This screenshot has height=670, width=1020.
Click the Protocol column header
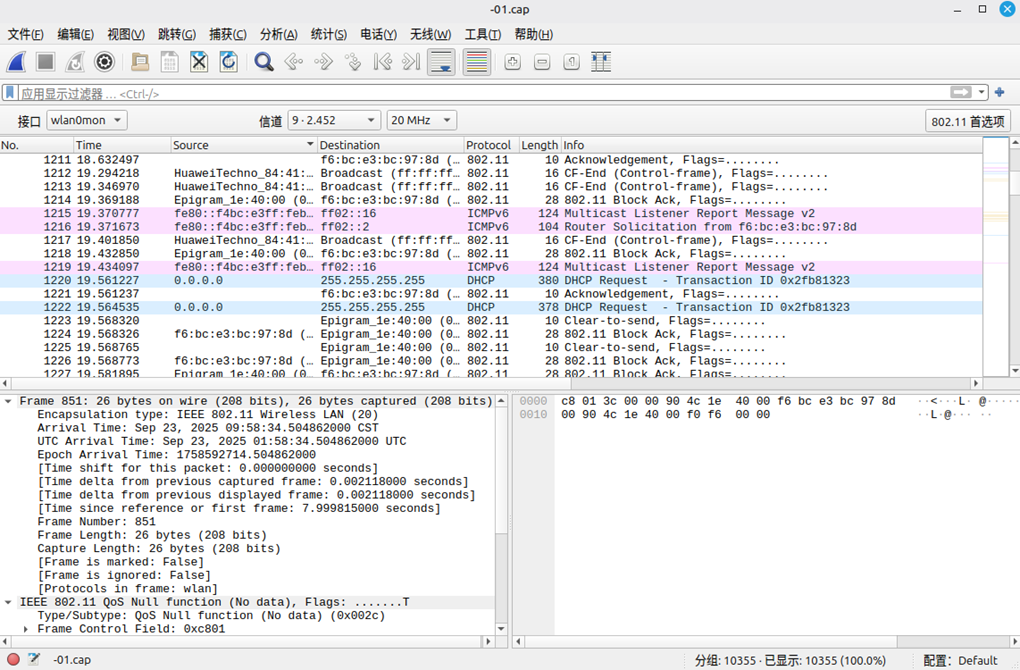point(490,145)
